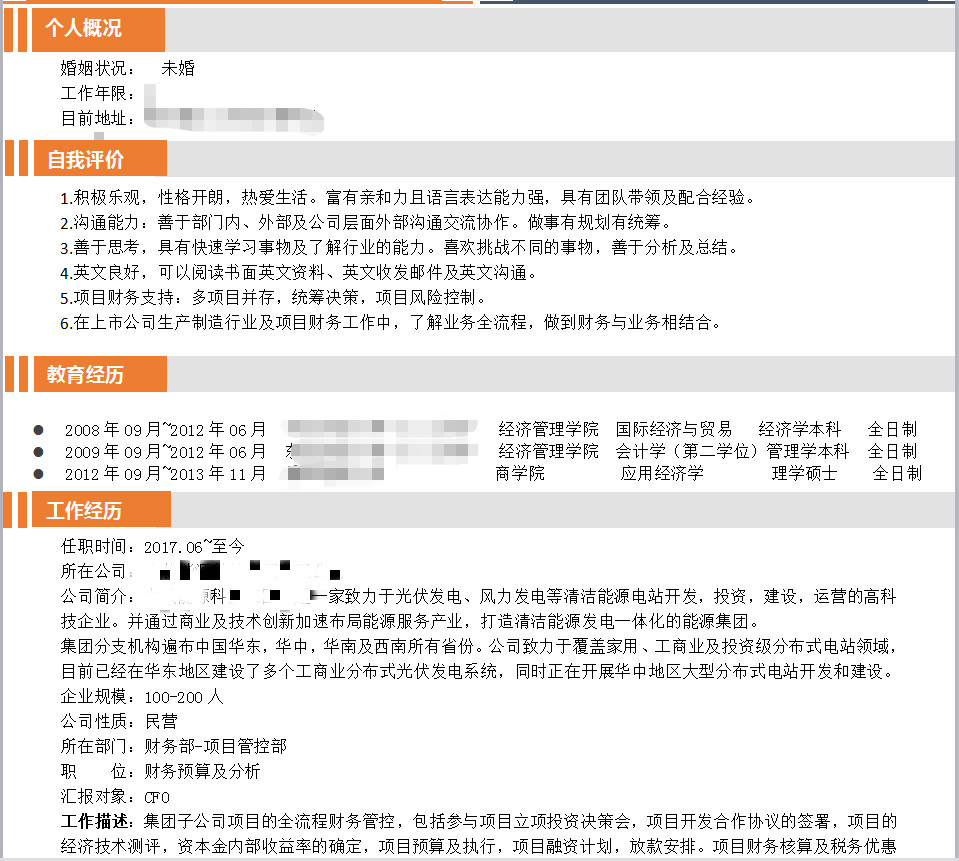Select the 个人概况 section header
Screen dimensions: 959x861
(x=84, y=29)
